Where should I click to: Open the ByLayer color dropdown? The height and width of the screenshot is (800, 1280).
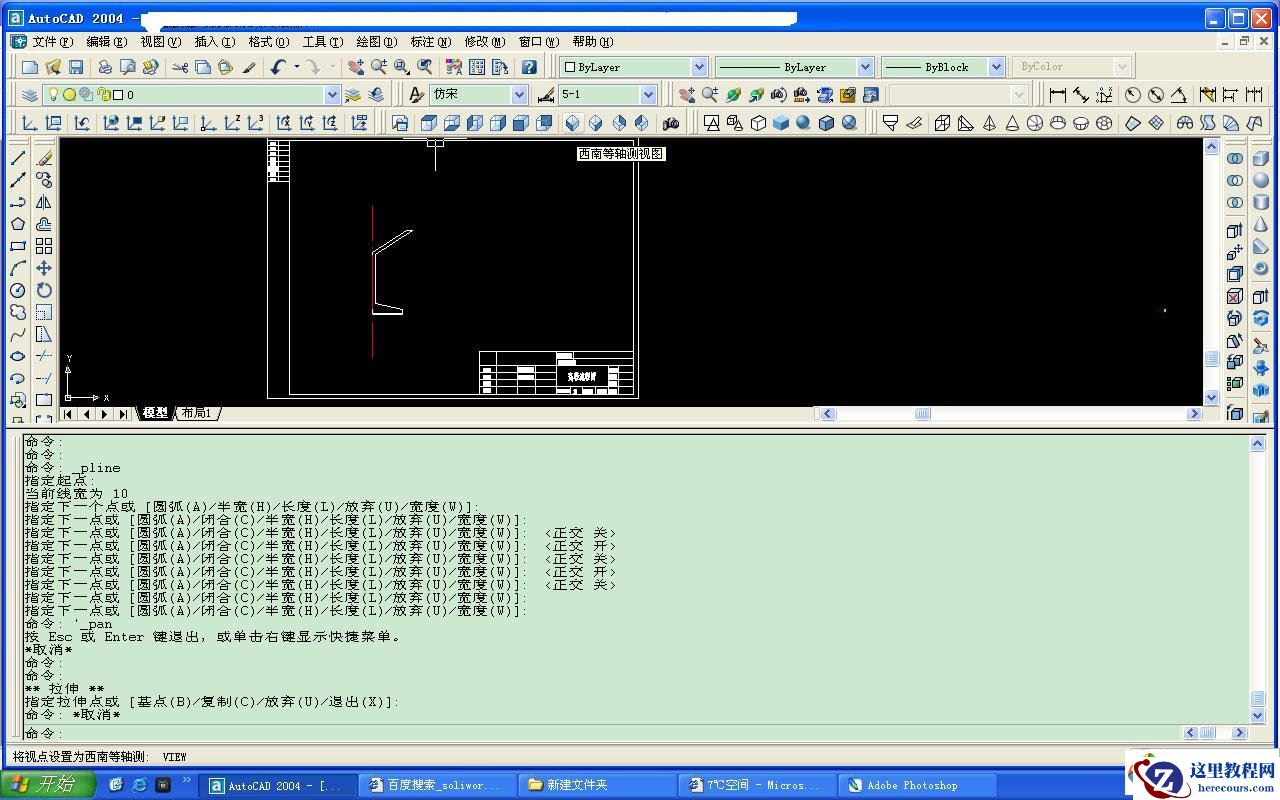pos(699,67)
